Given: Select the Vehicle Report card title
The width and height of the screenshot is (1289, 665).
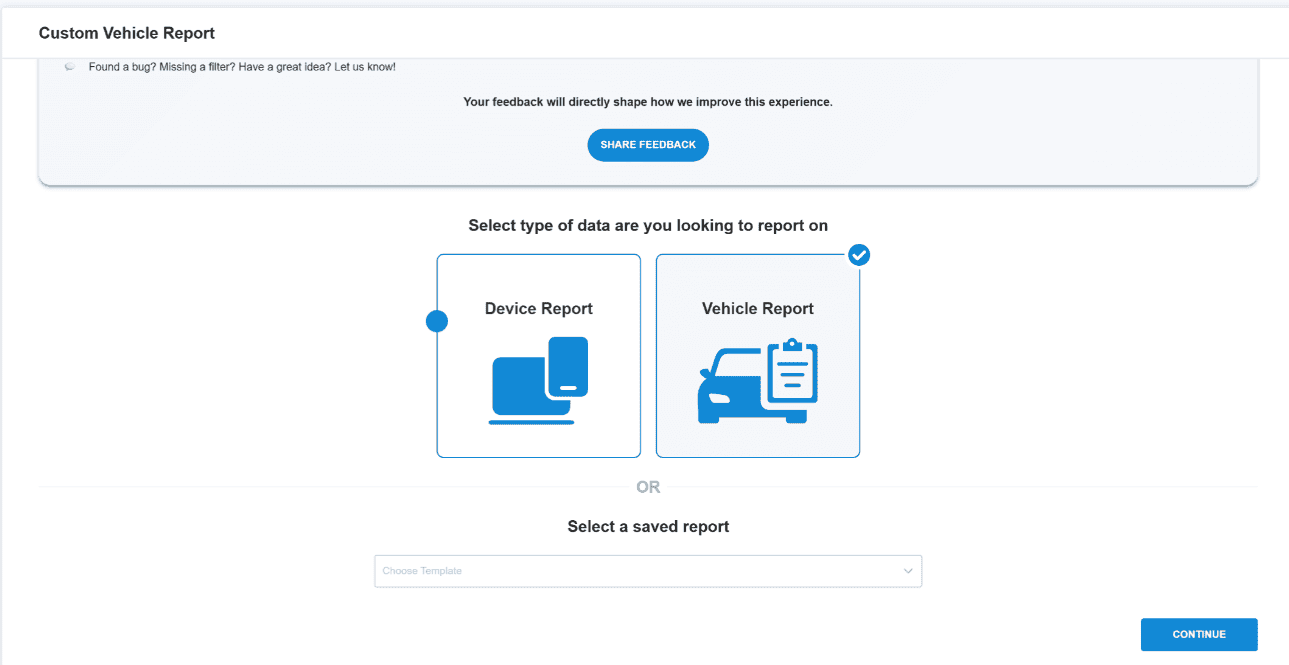Looking at the screenshot, I should click(x=757, y=309).
